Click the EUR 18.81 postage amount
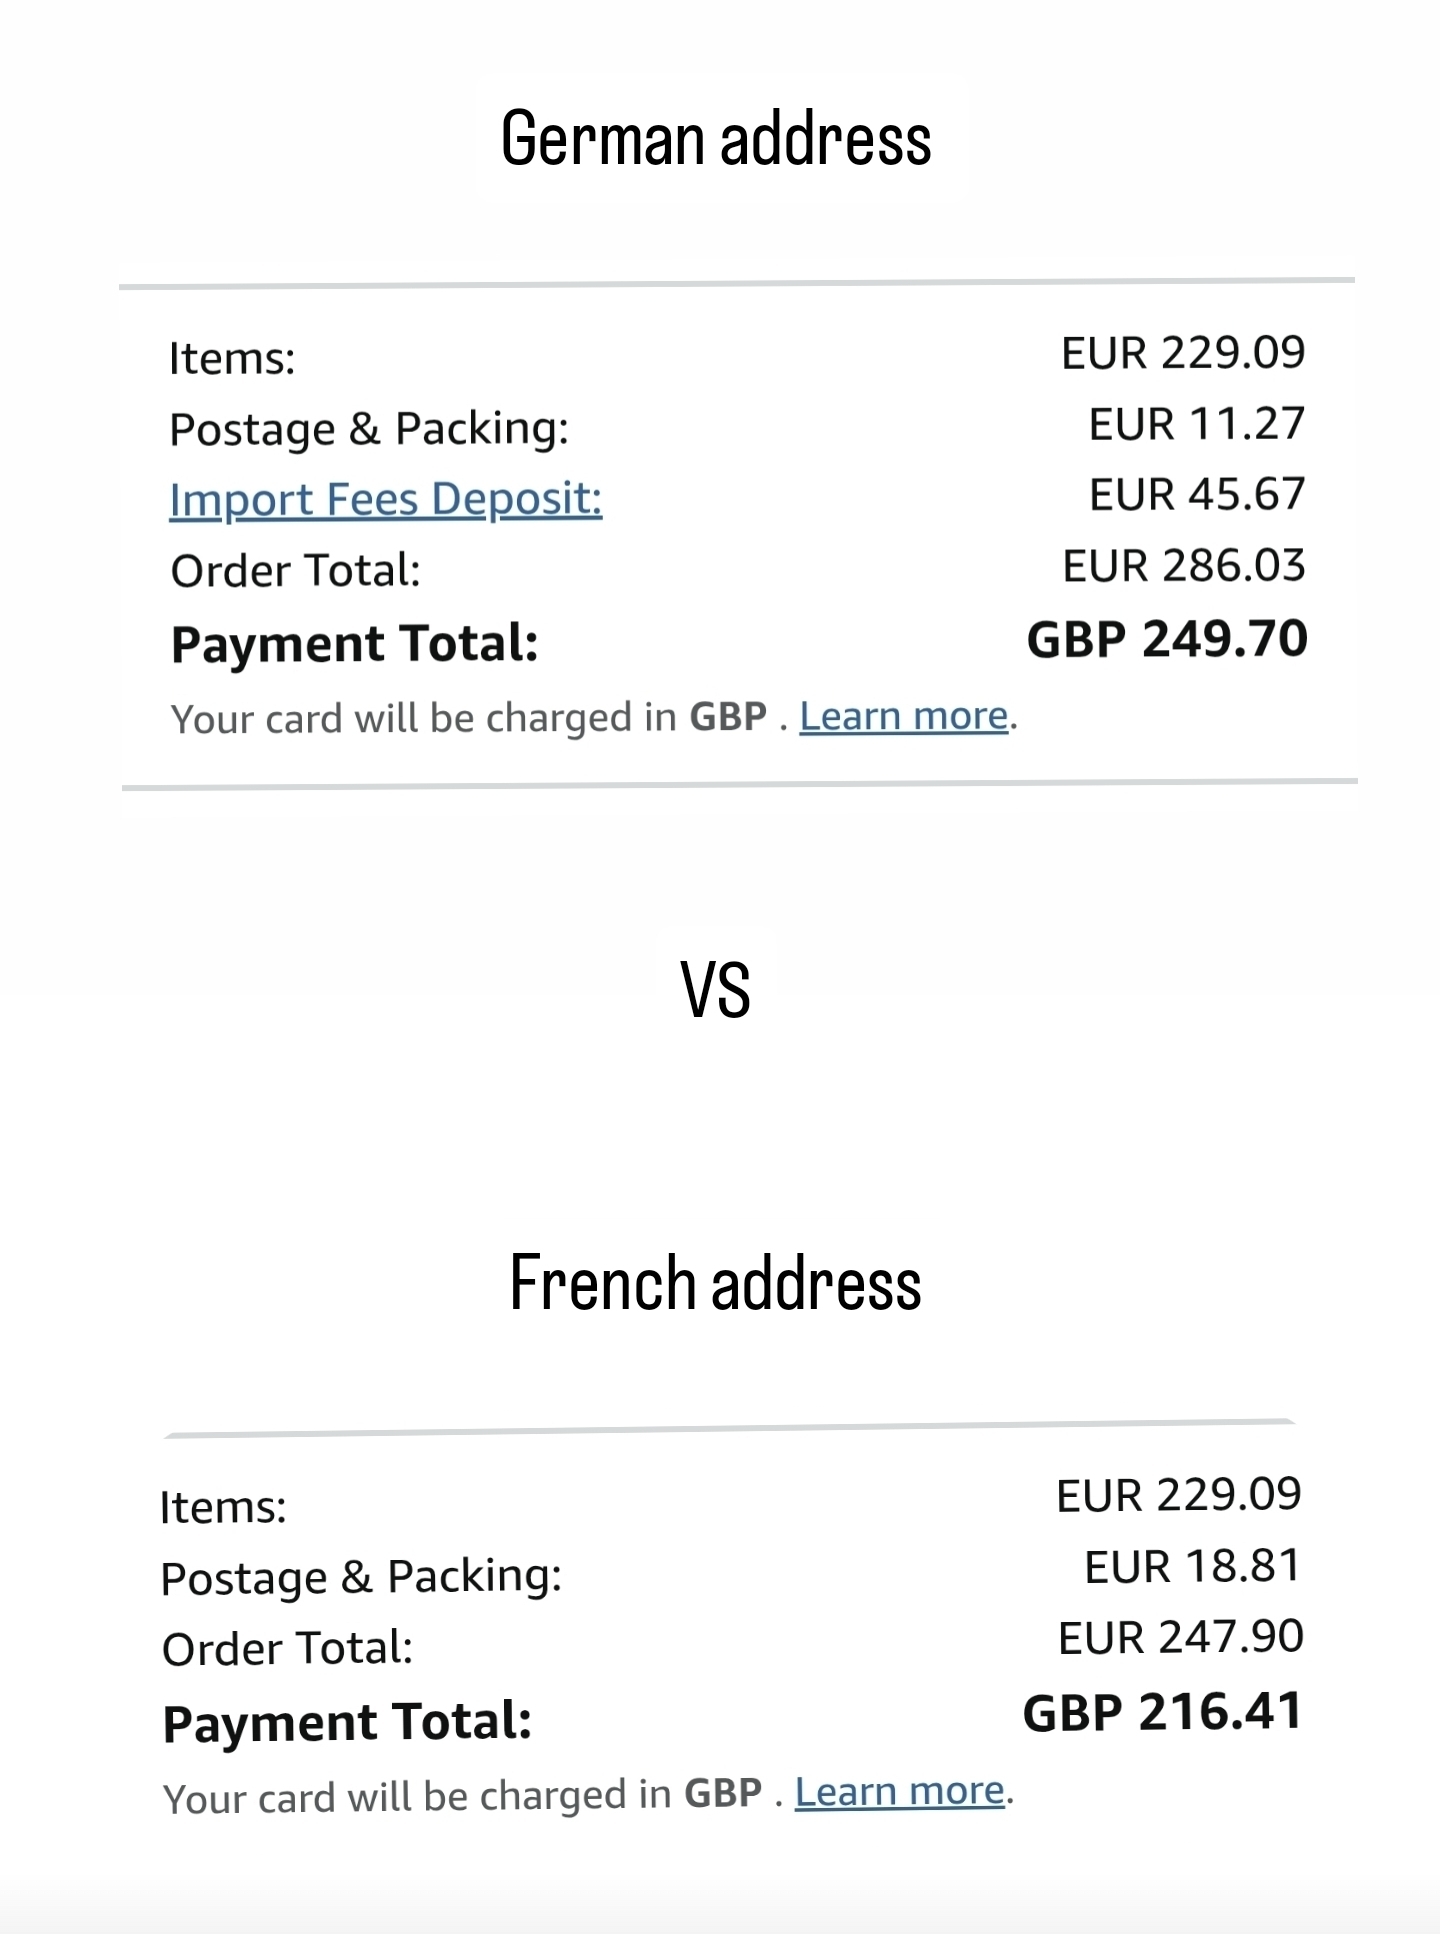This screenshot has width=1440, height=1934. point(1192,1566)
